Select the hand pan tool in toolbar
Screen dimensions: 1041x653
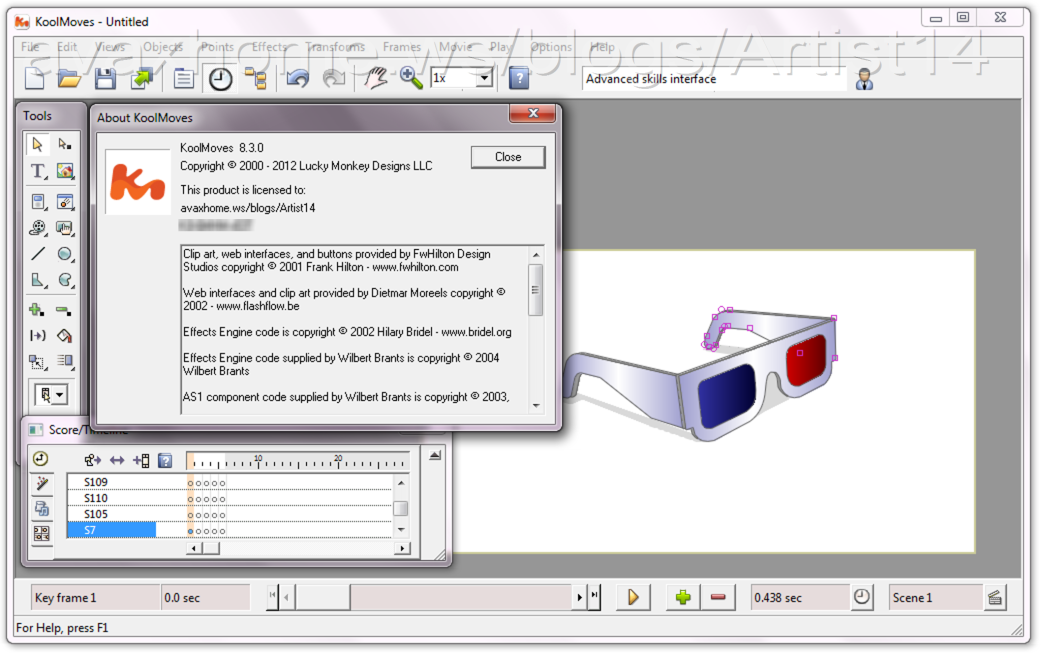(x=376, y=78)
